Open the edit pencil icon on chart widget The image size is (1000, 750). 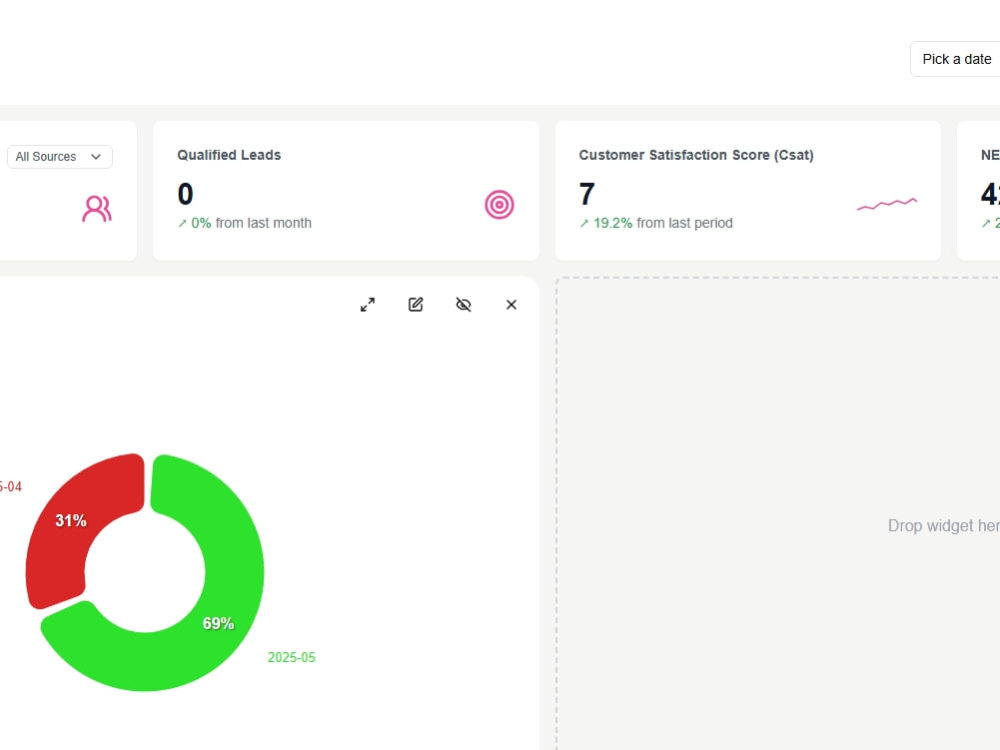coord(415,304)
